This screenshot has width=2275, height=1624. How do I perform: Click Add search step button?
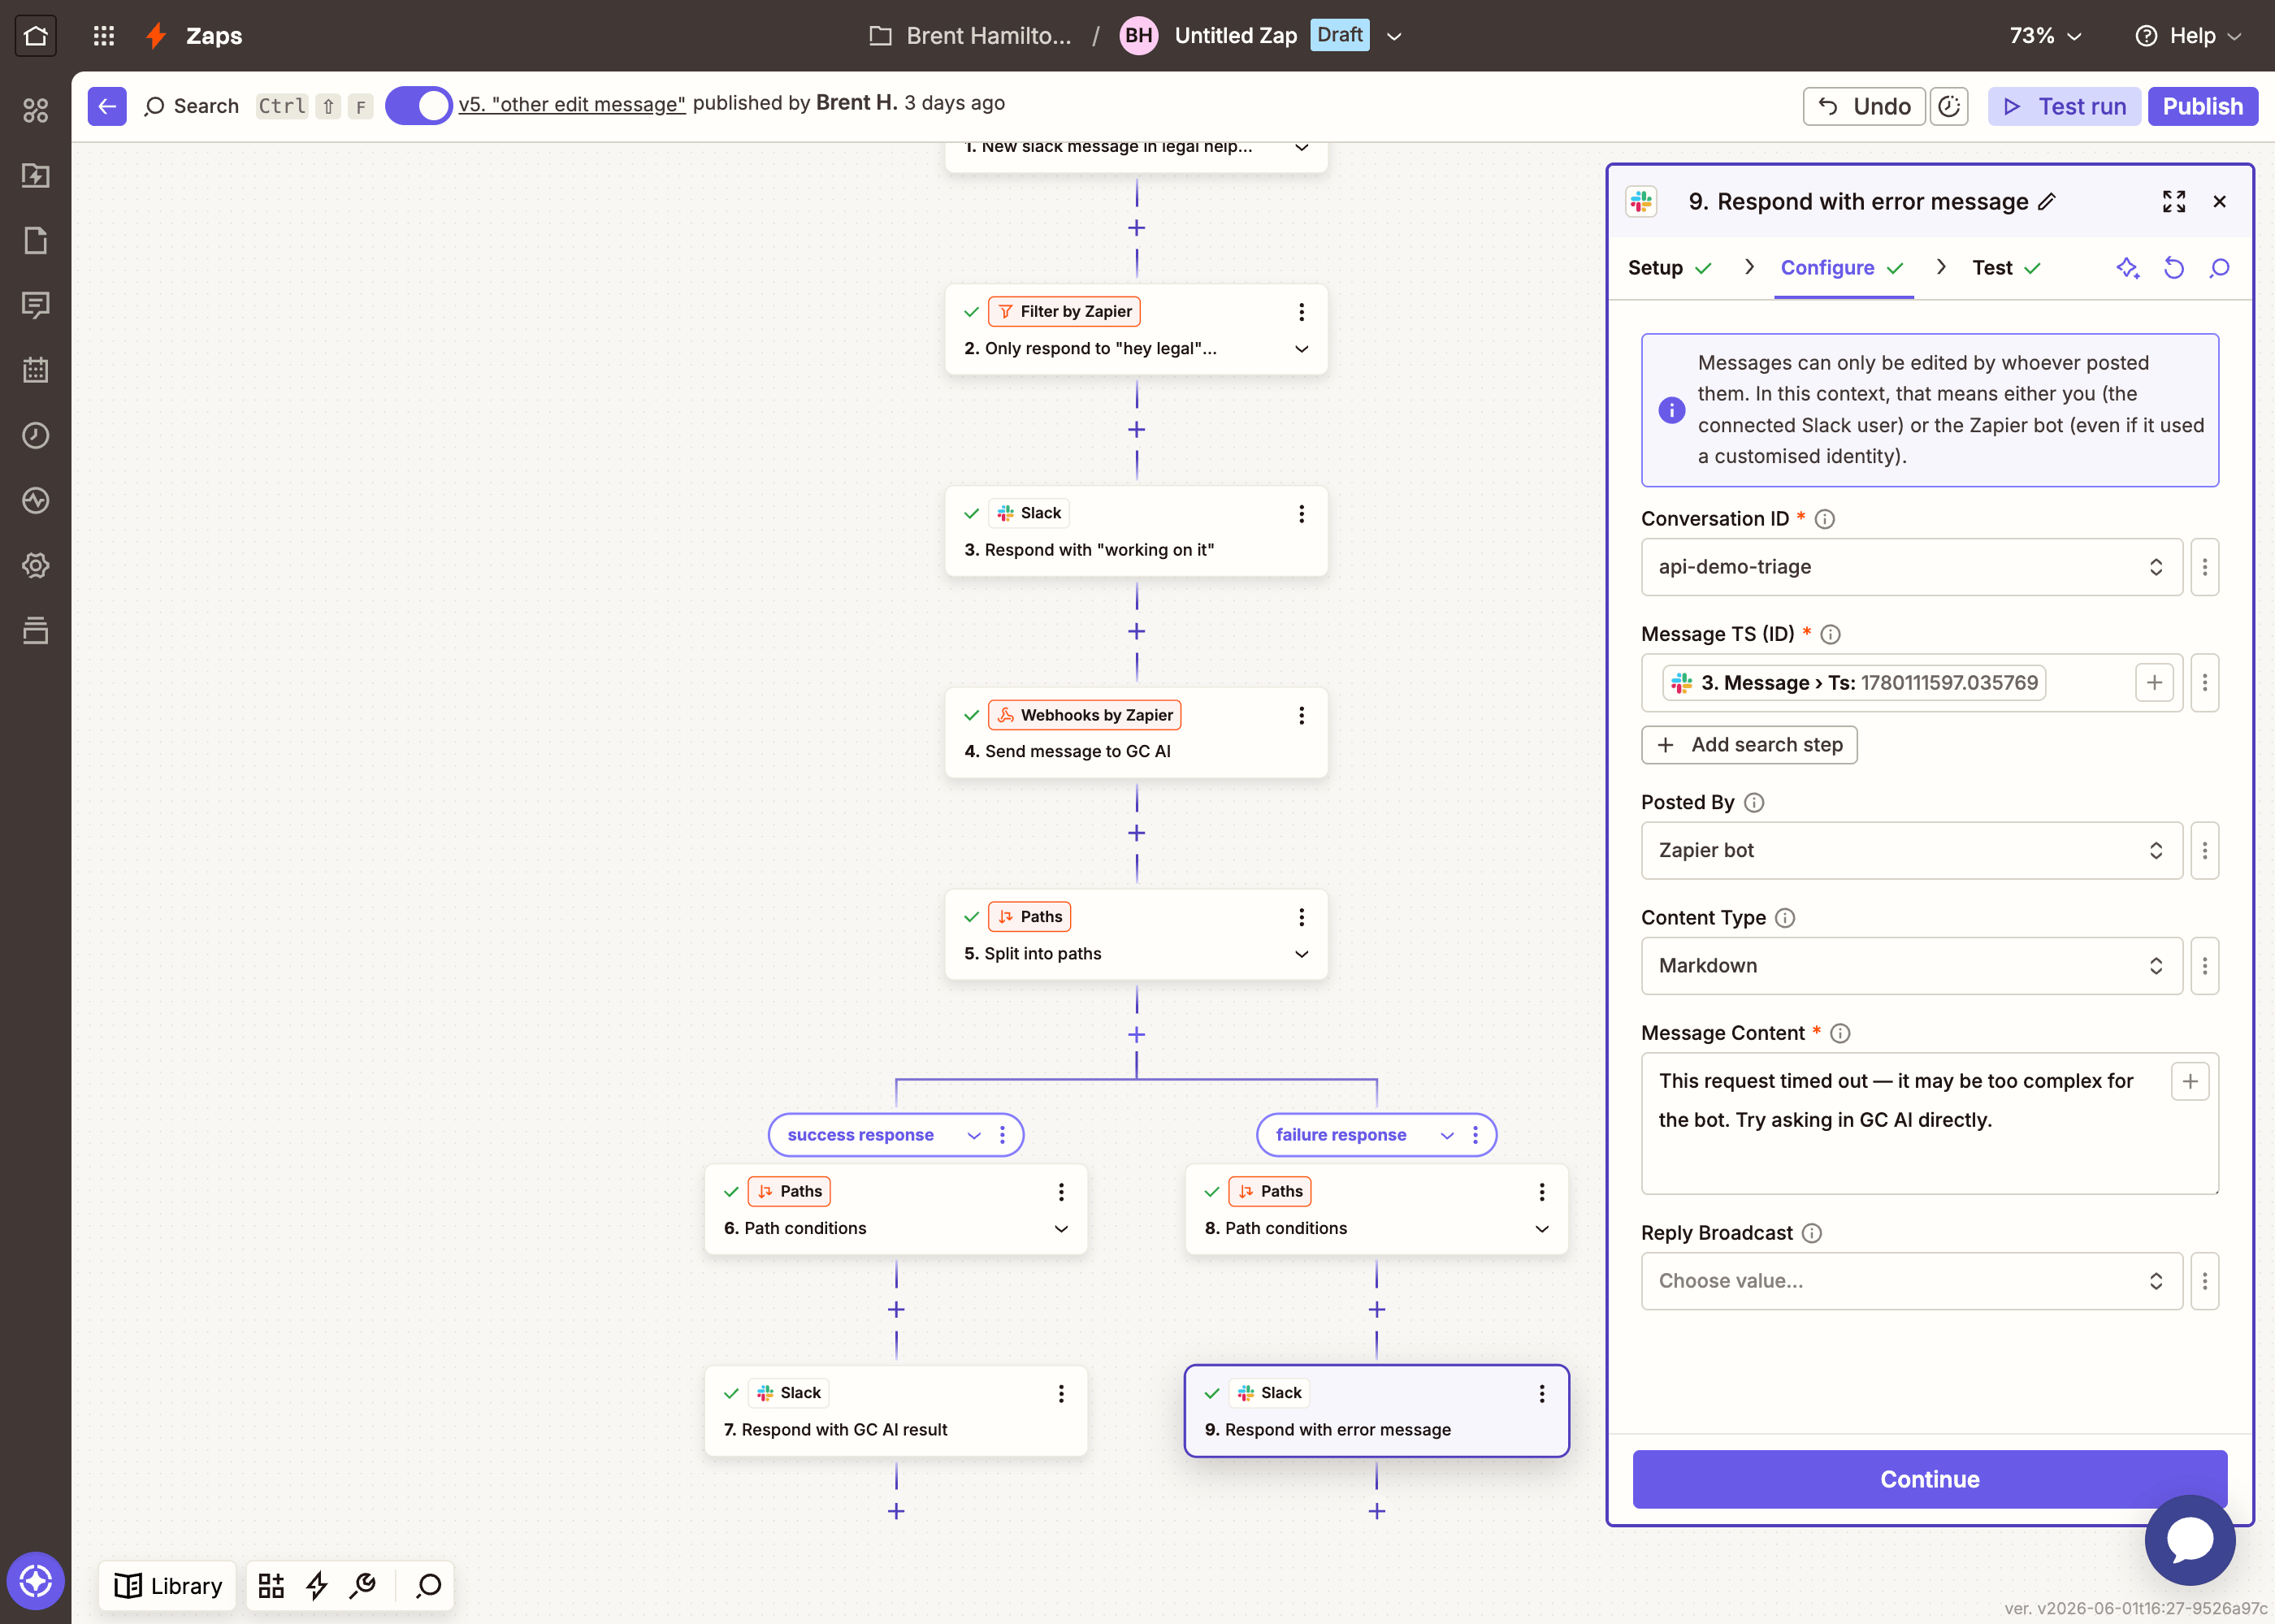1749,745
